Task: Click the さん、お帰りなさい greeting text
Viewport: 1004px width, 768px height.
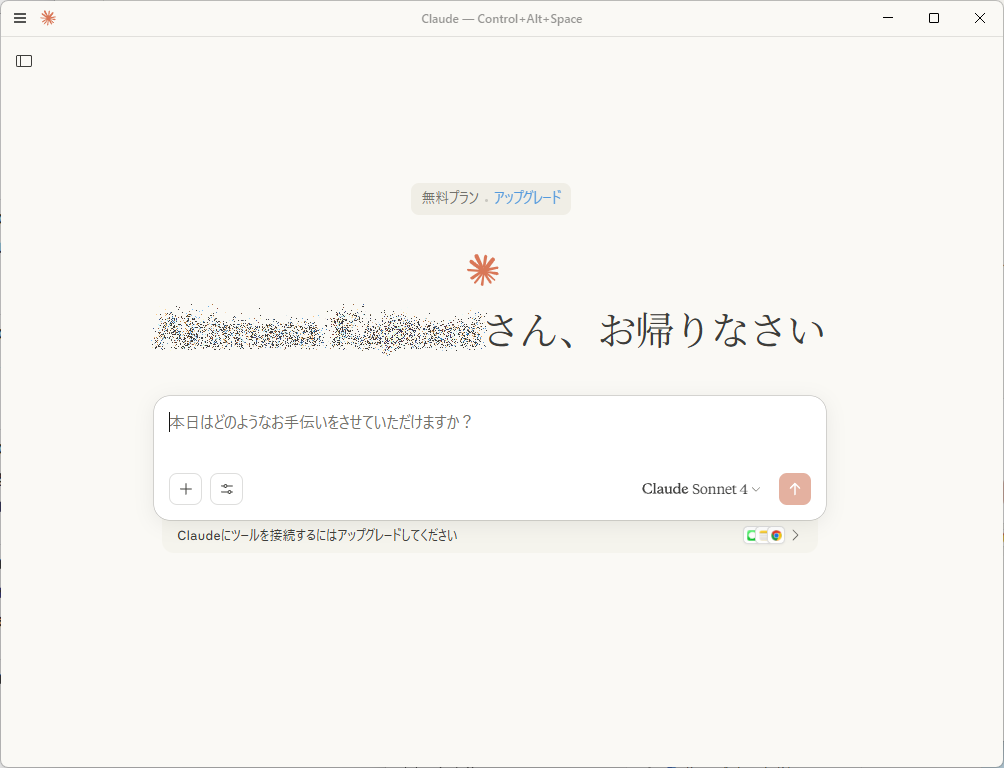Action: pos(654,331)
